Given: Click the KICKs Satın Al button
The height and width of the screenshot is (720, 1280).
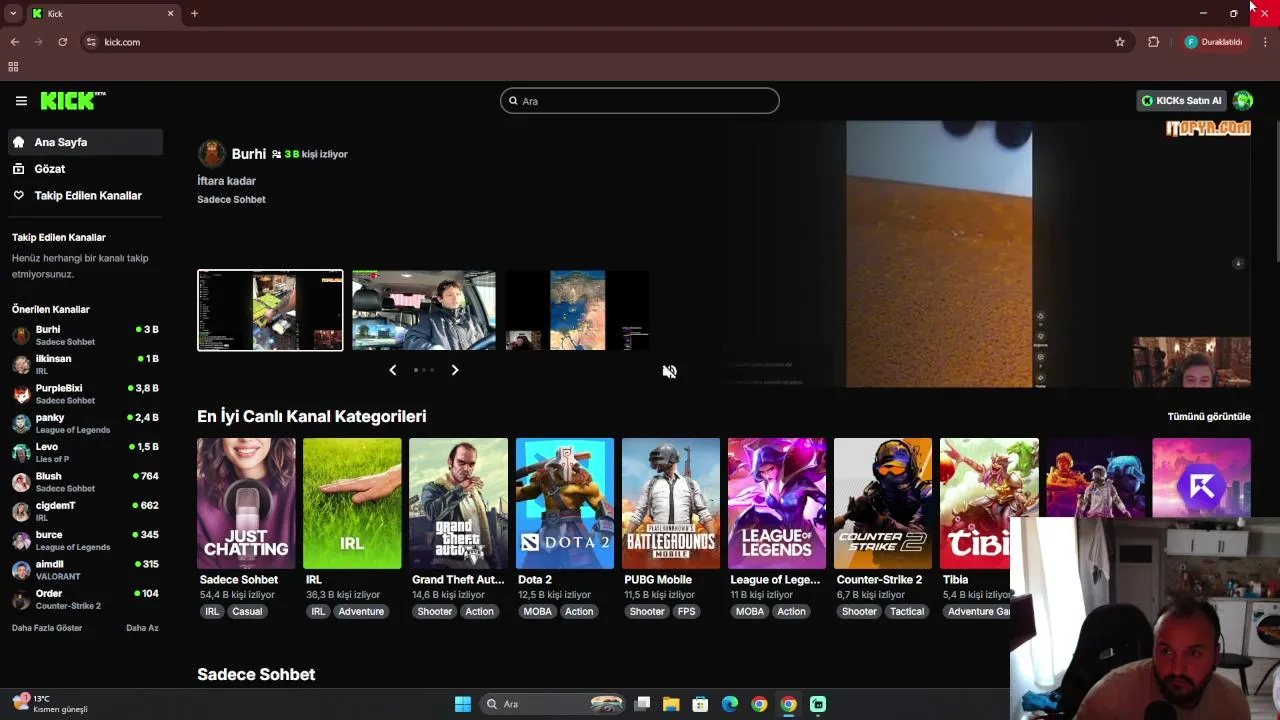Looking at the screenshot, I should coord(1182,101).
